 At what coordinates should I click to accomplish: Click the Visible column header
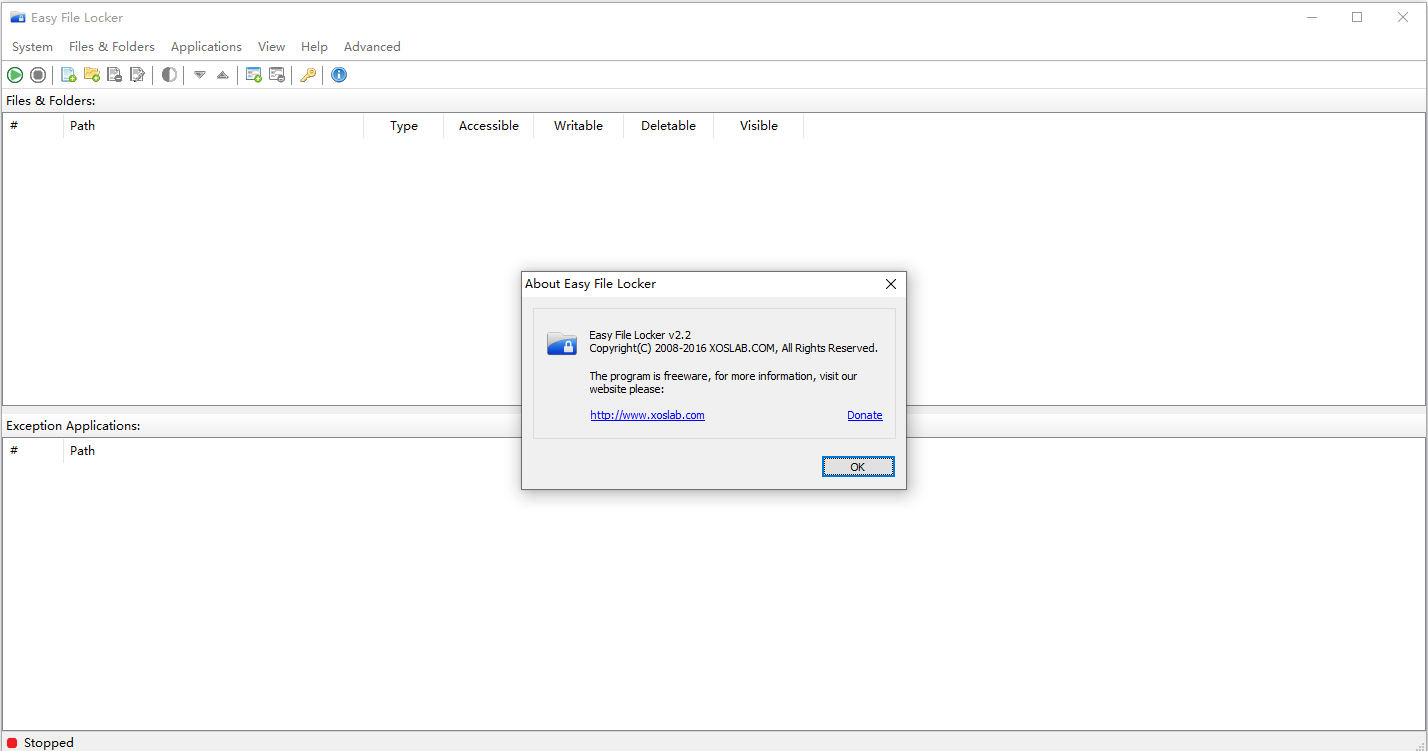click(759, 126)
